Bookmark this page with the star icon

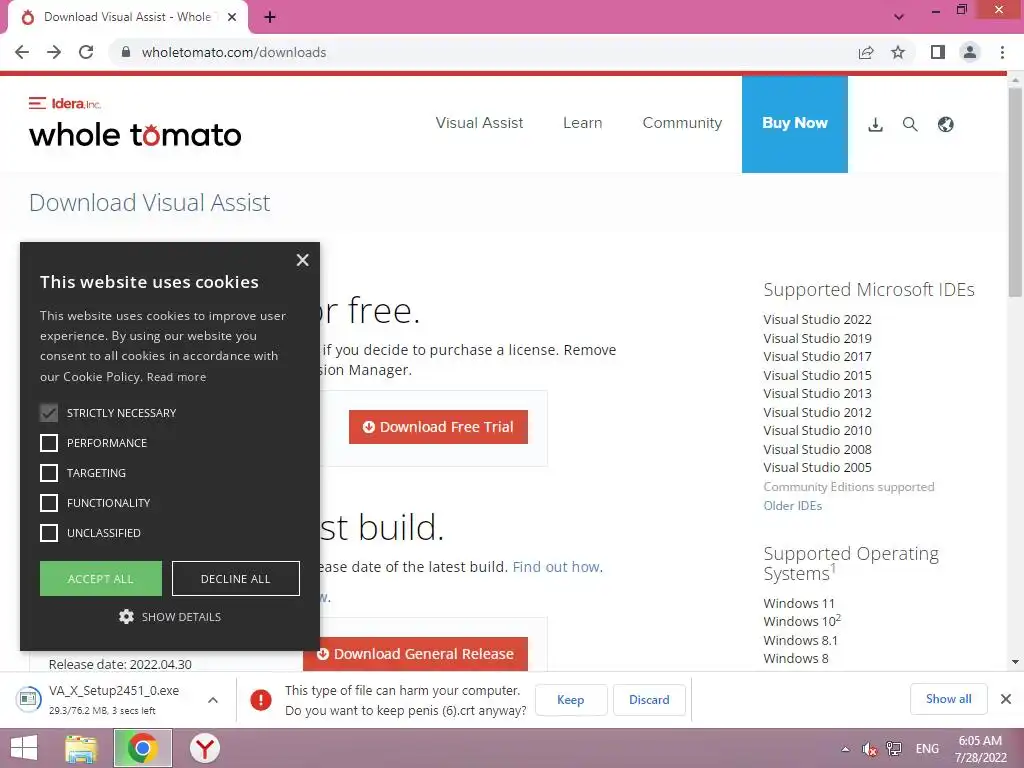898,52
